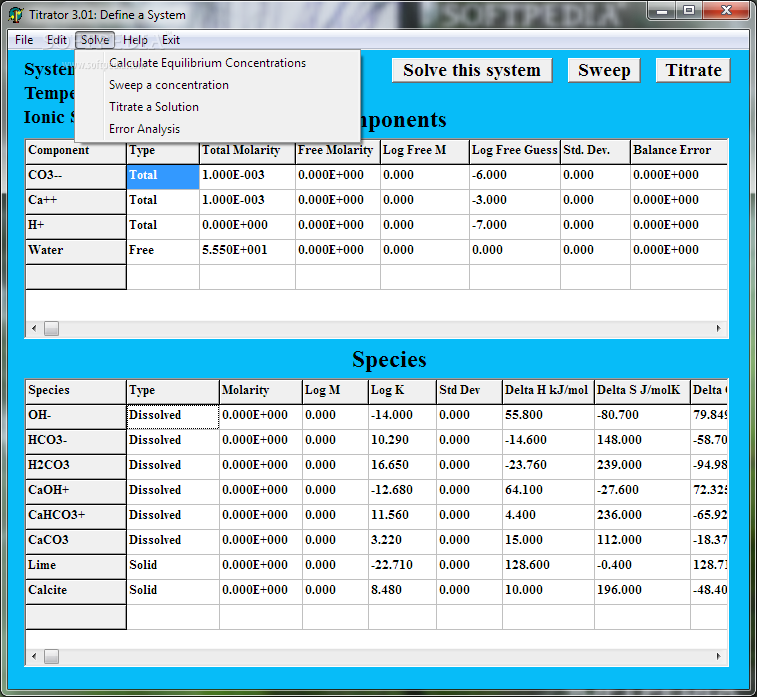
Task: Click Species scrollbar left arrow
Action: tap(34, 656)
